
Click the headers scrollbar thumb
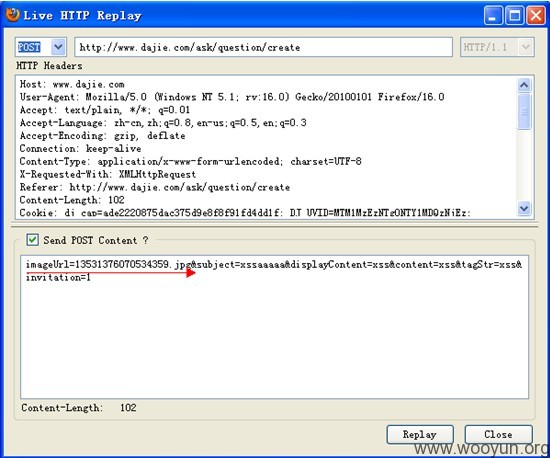coord(524,111)
